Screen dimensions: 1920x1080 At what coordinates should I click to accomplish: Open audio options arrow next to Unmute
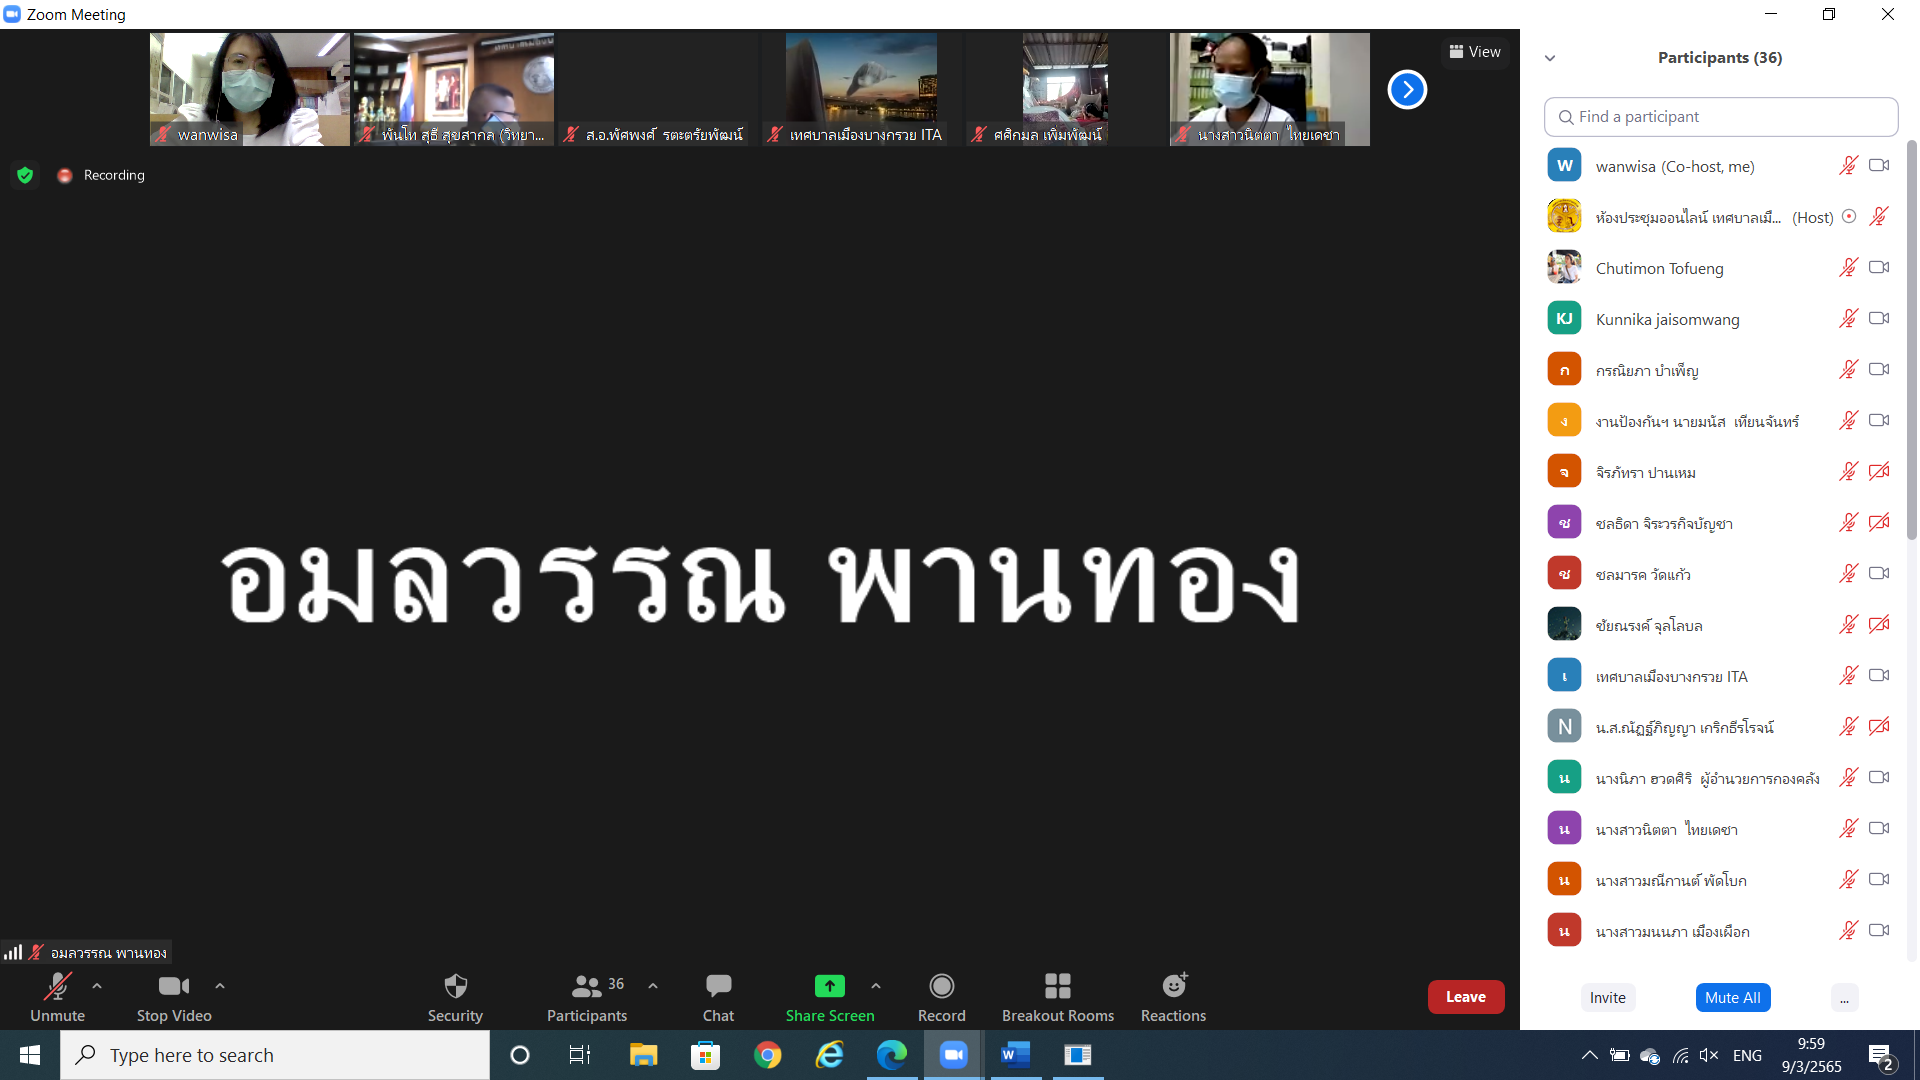97,986
